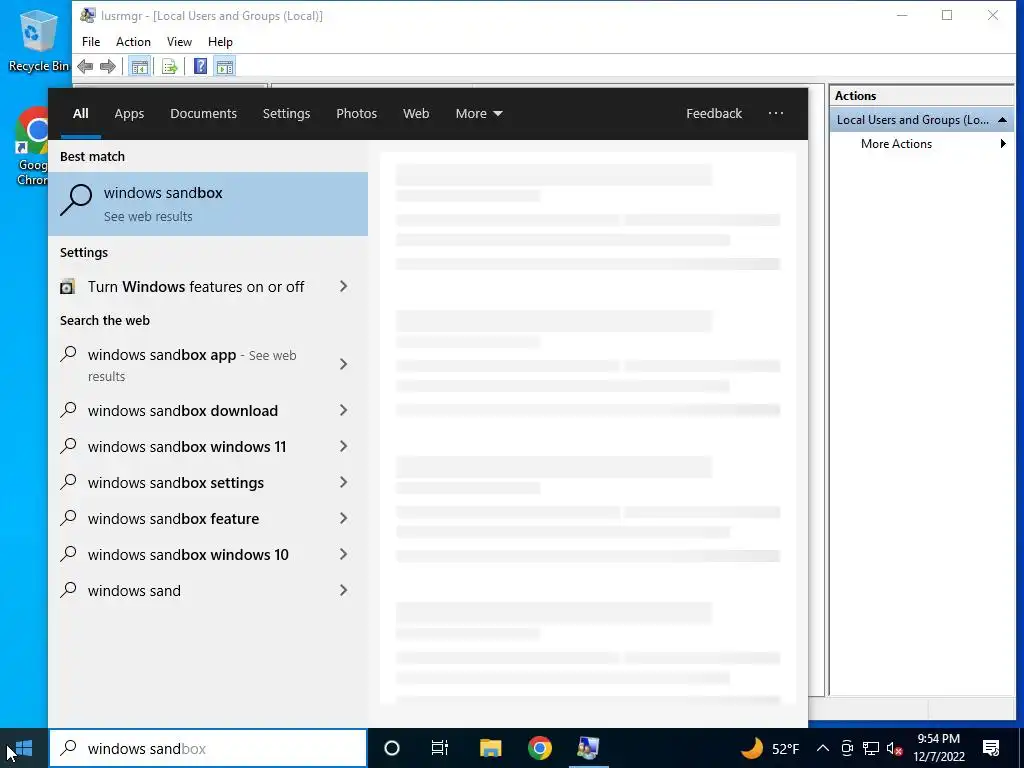Expand arrow beside 'windows sandbox download'
The image size is (1024, 768).
coord(344,411)
